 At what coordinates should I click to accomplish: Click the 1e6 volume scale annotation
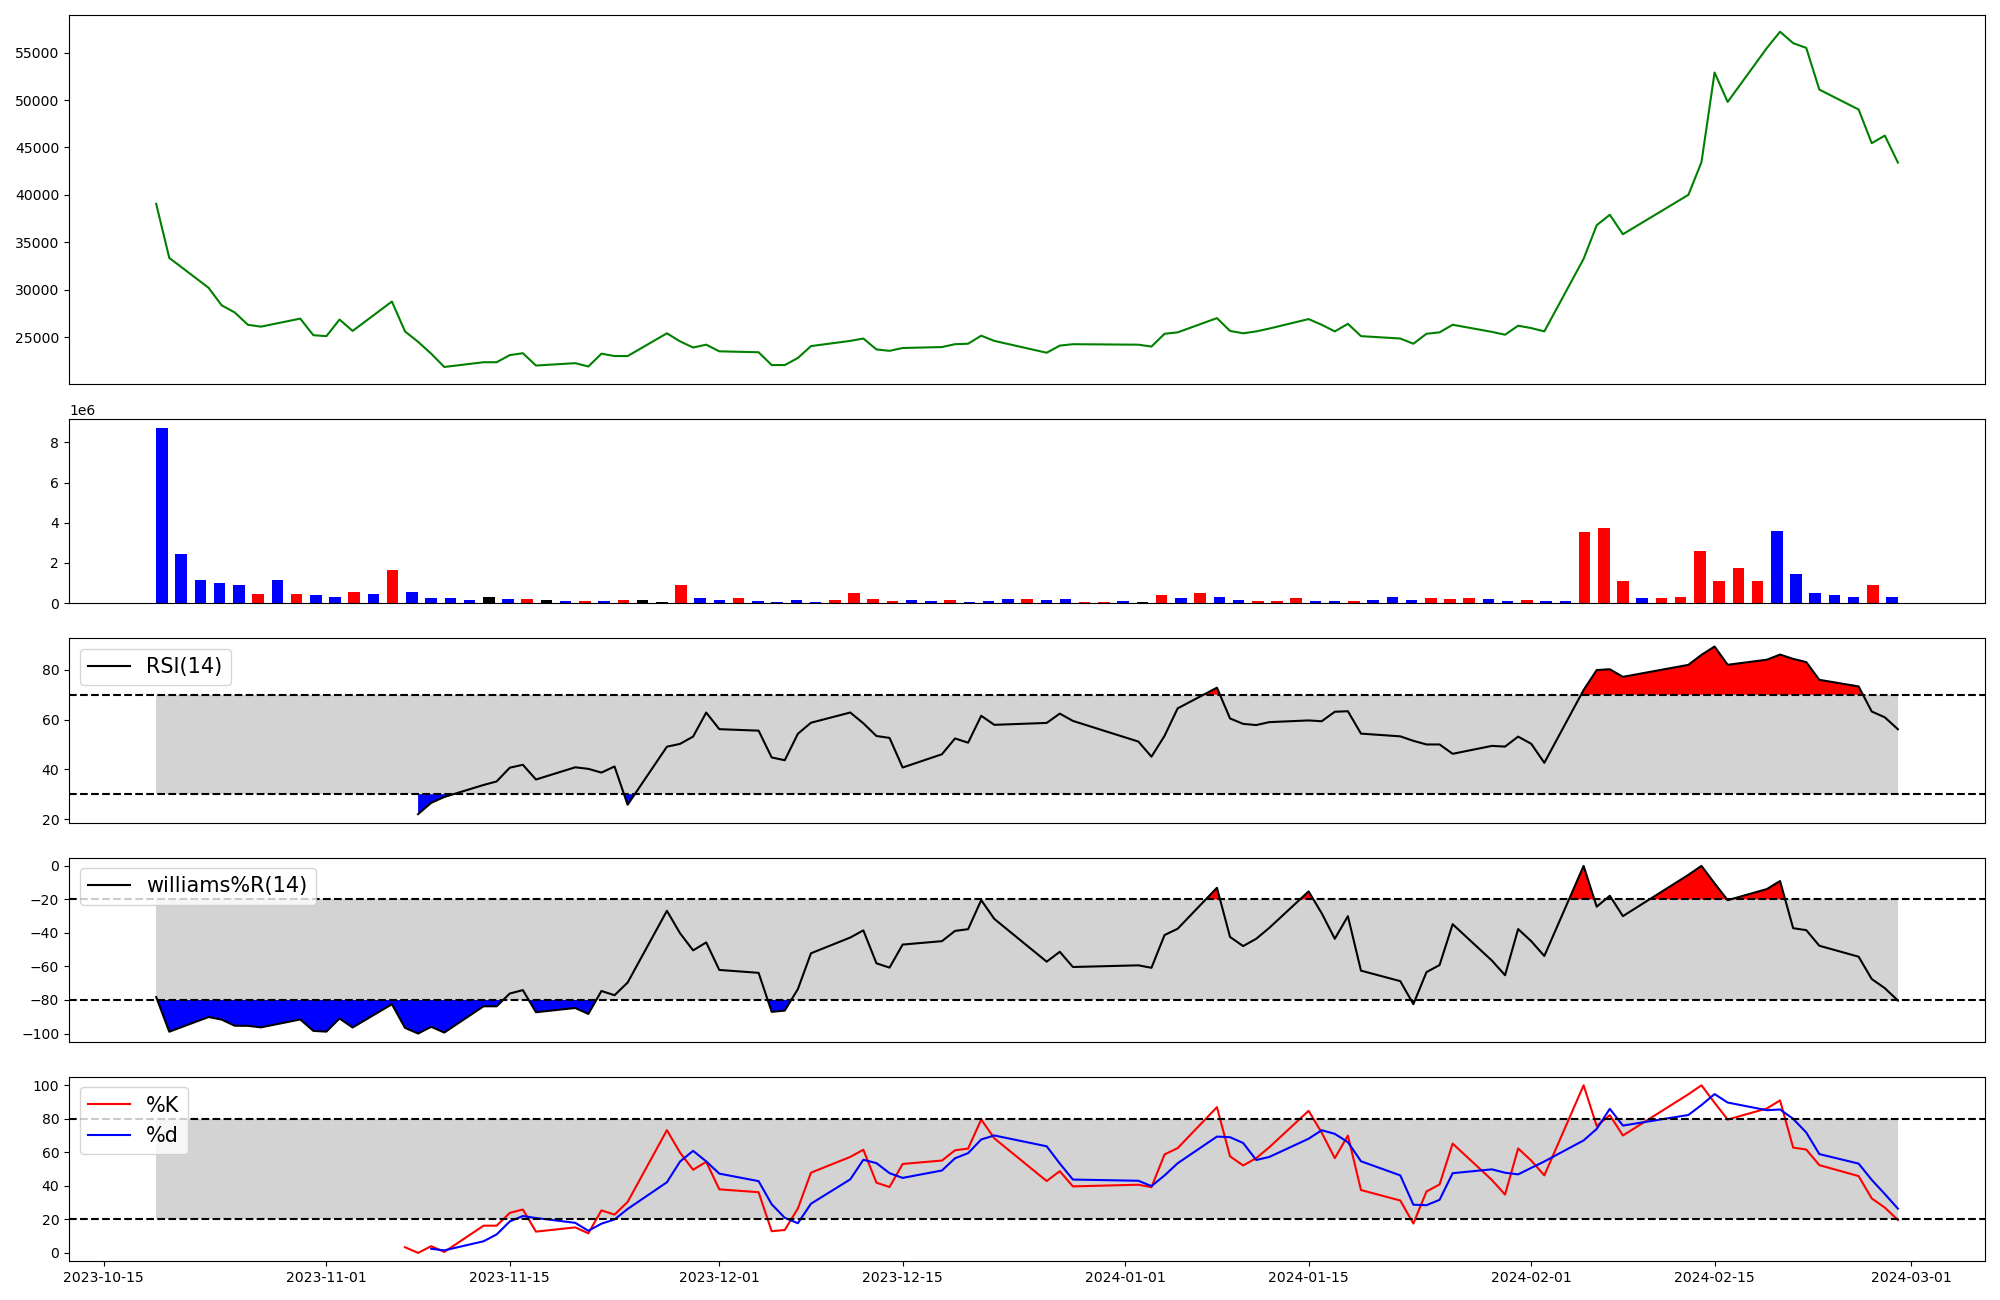82,411
